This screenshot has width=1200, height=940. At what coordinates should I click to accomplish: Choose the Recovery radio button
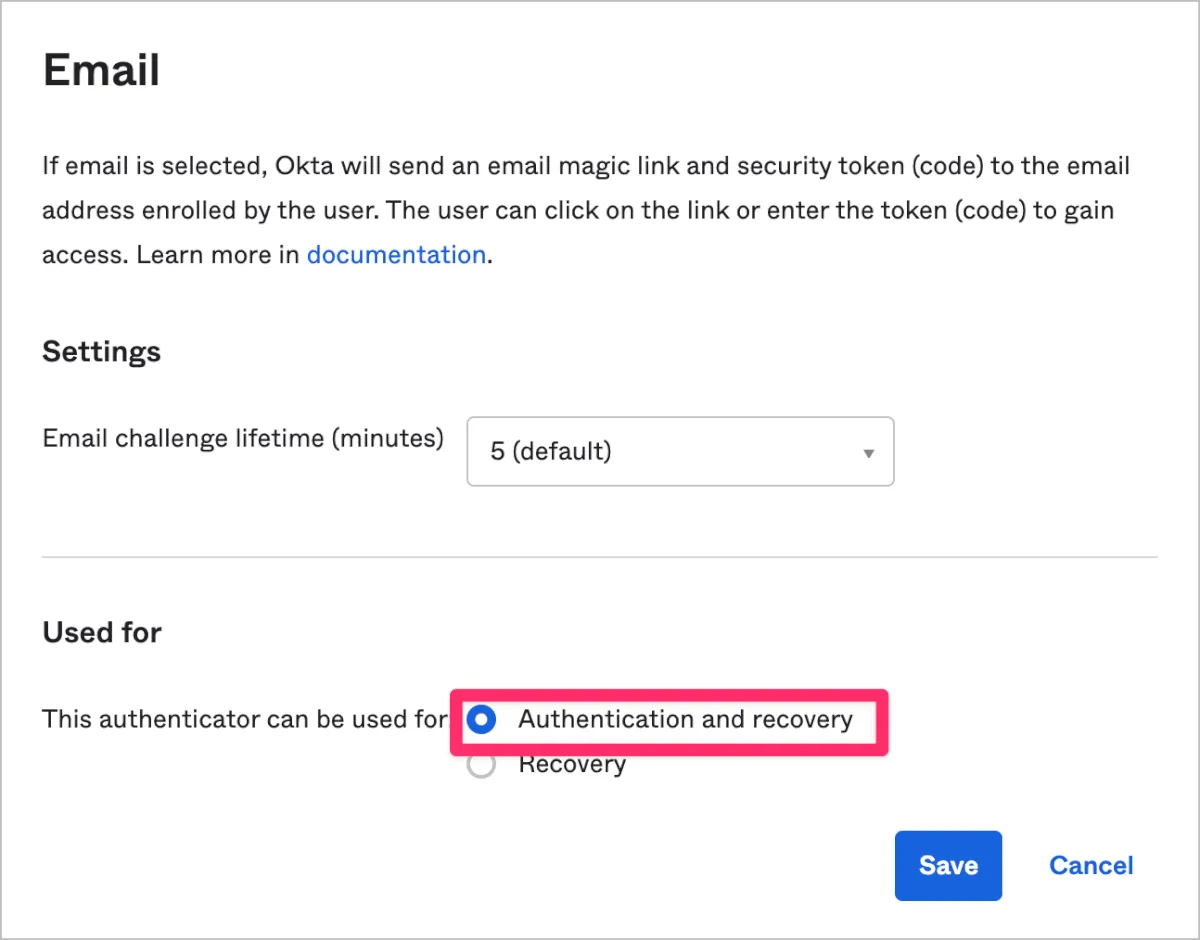[x=482, y=766]
